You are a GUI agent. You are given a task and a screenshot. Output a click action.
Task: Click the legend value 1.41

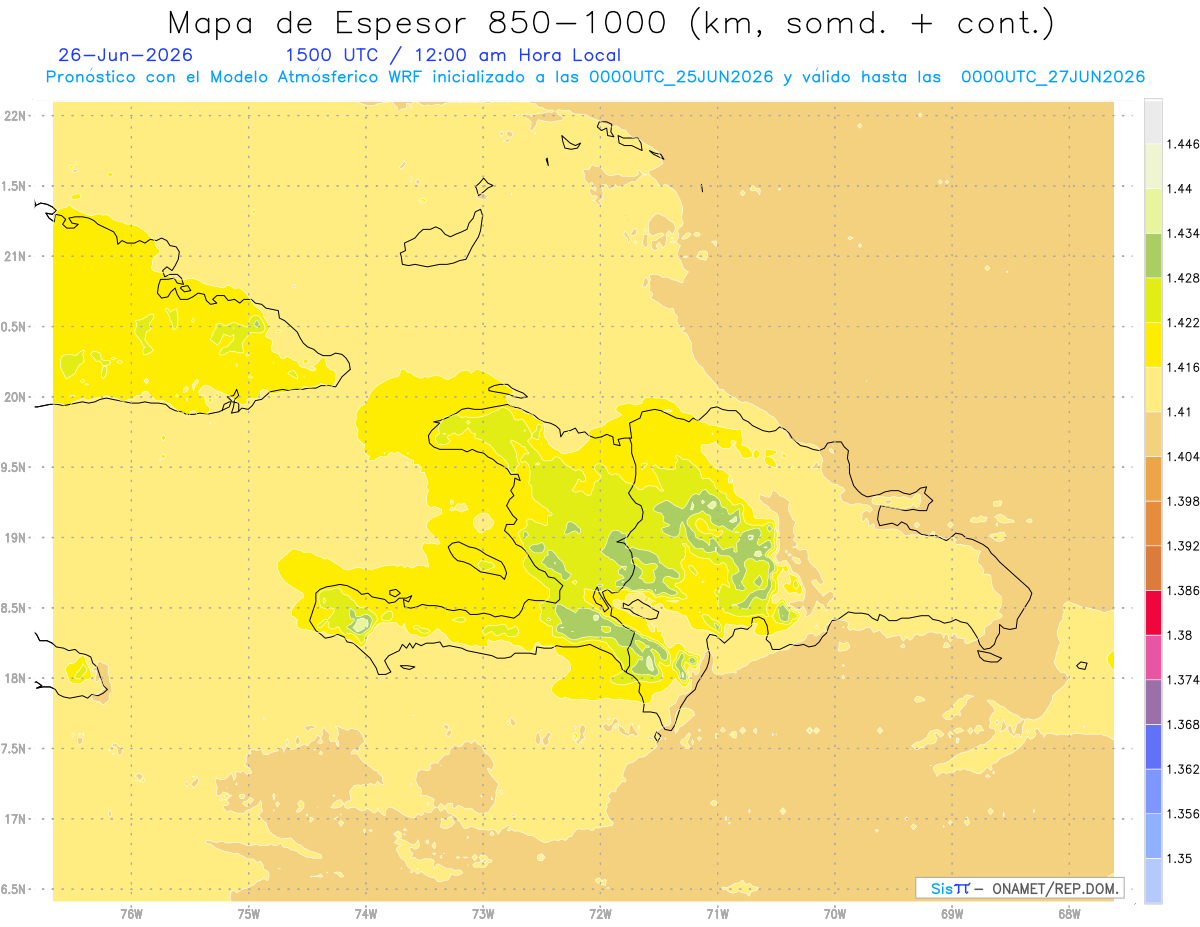(1179, 412)
